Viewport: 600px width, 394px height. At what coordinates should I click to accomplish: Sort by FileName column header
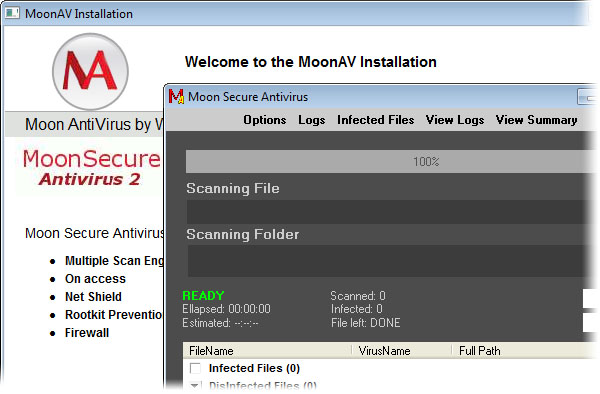267,351
